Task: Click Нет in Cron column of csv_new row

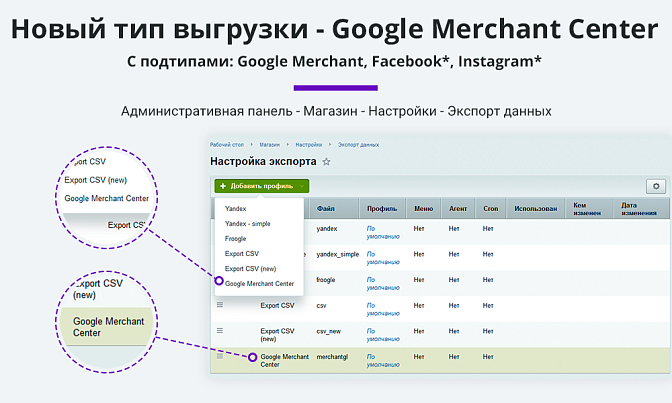Action: coord(488,331)
